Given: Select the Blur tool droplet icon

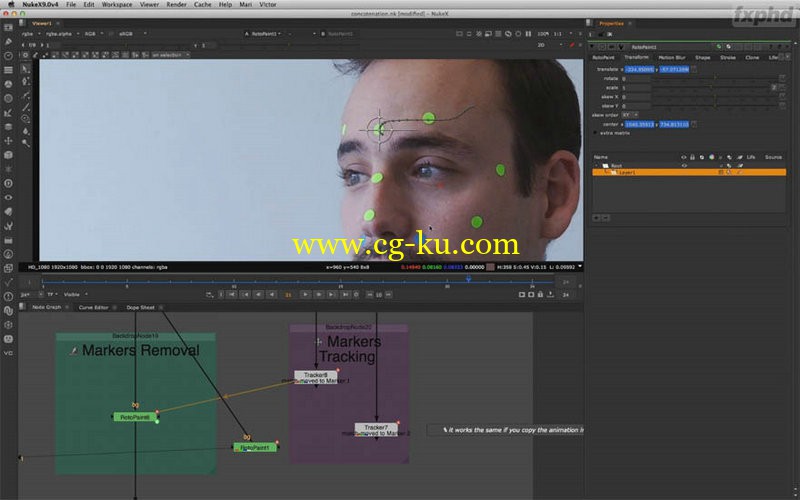Looking at the screenshot, I should (26, 131).
